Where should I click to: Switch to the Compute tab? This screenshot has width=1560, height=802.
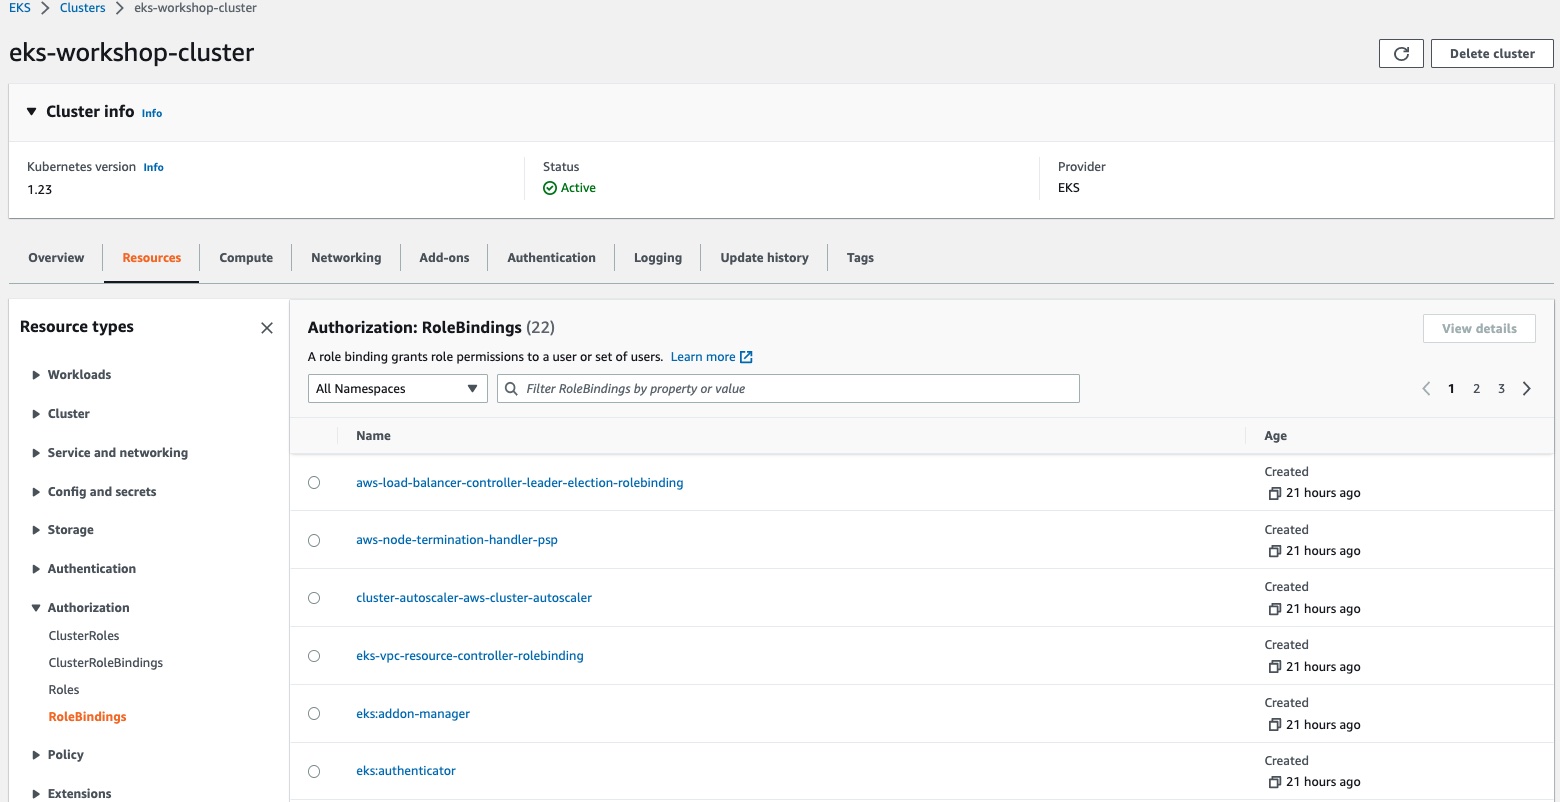point(246,258)
